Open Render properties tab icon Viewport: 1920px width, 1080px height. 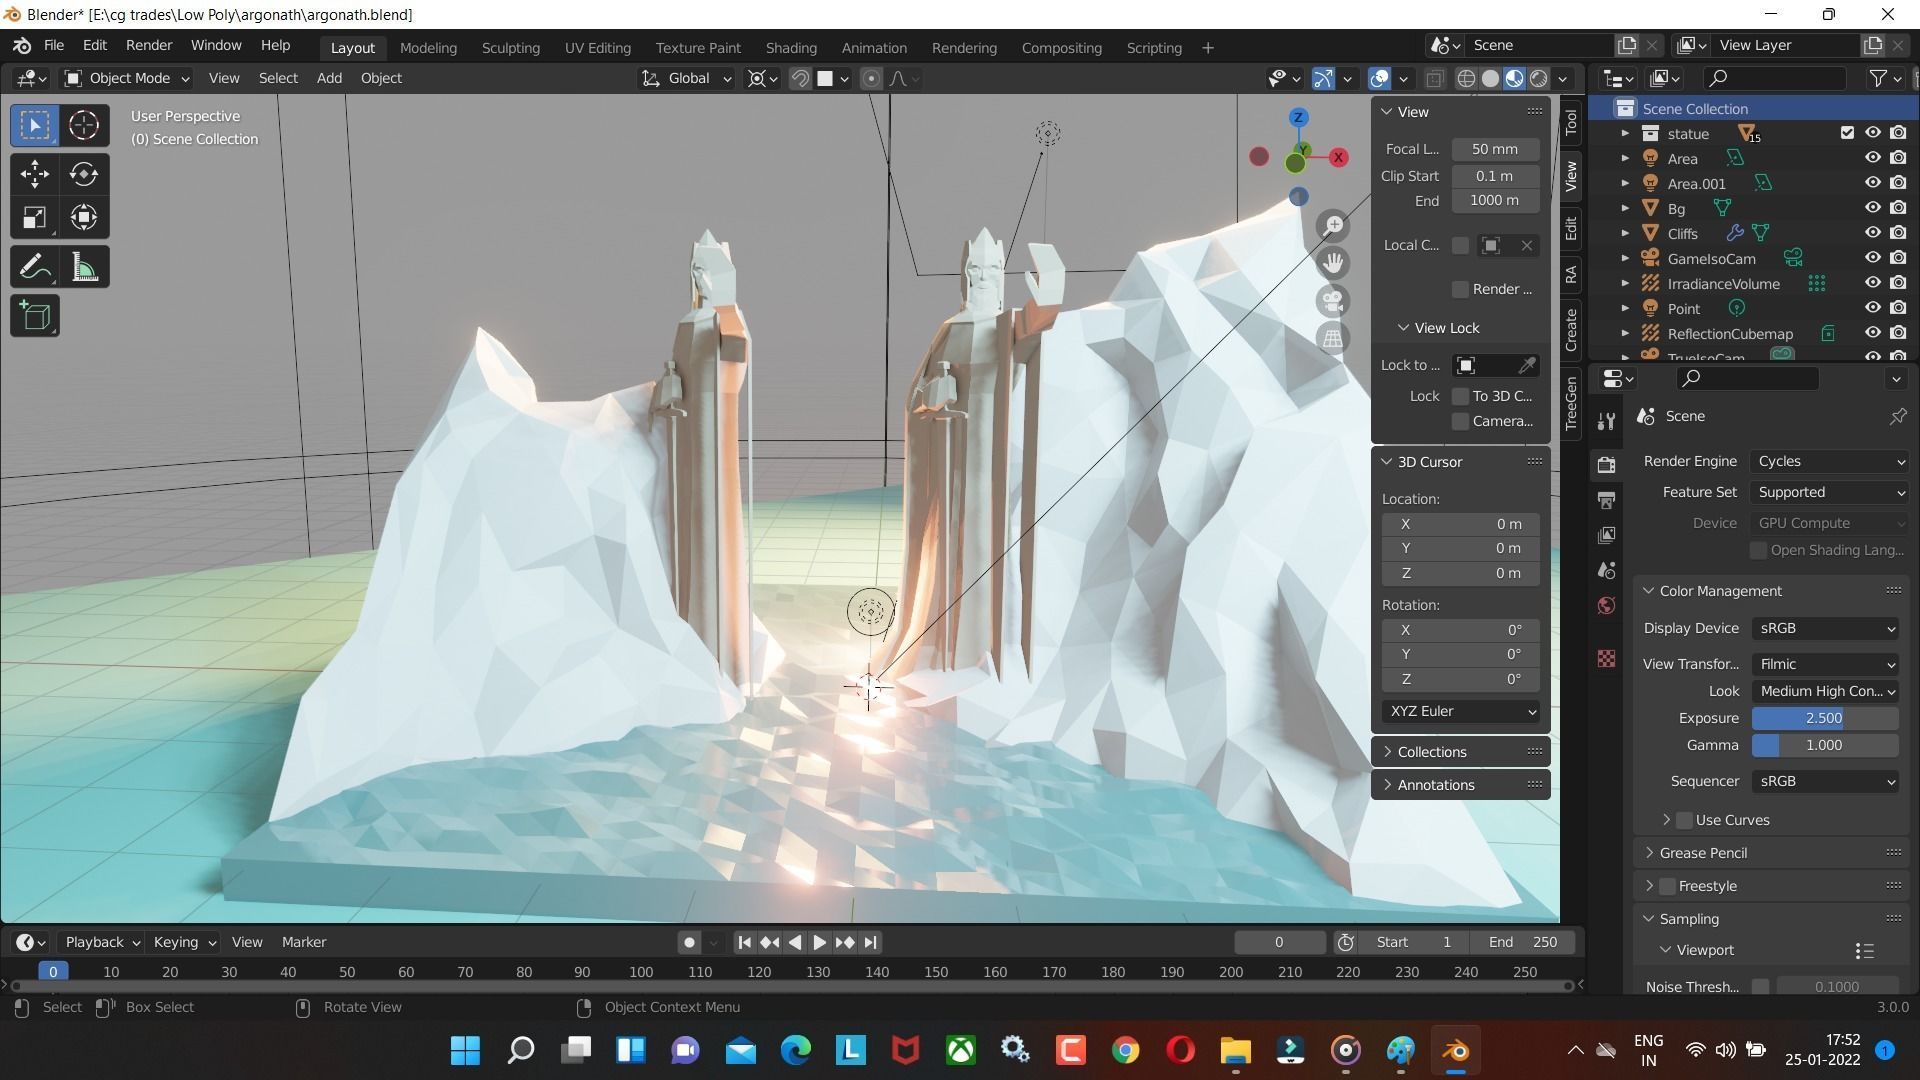(x=1606, y=465)
